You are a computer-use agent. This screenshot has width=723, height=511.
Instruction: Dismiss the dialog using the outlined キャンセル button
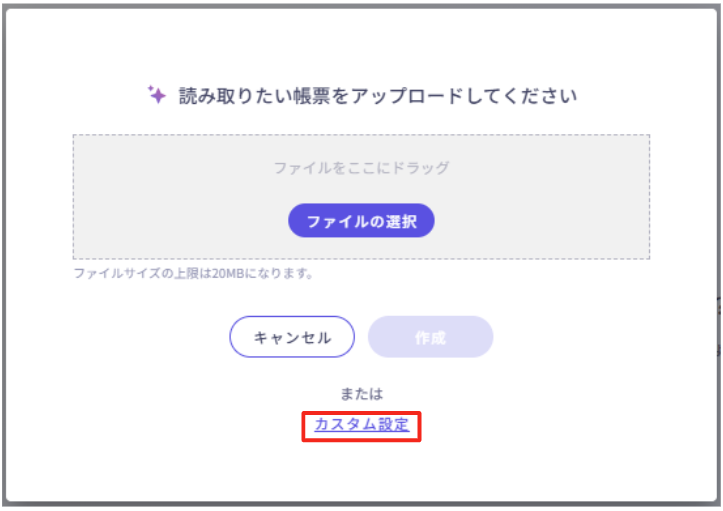pyautogui.click(x=292, y=337)
